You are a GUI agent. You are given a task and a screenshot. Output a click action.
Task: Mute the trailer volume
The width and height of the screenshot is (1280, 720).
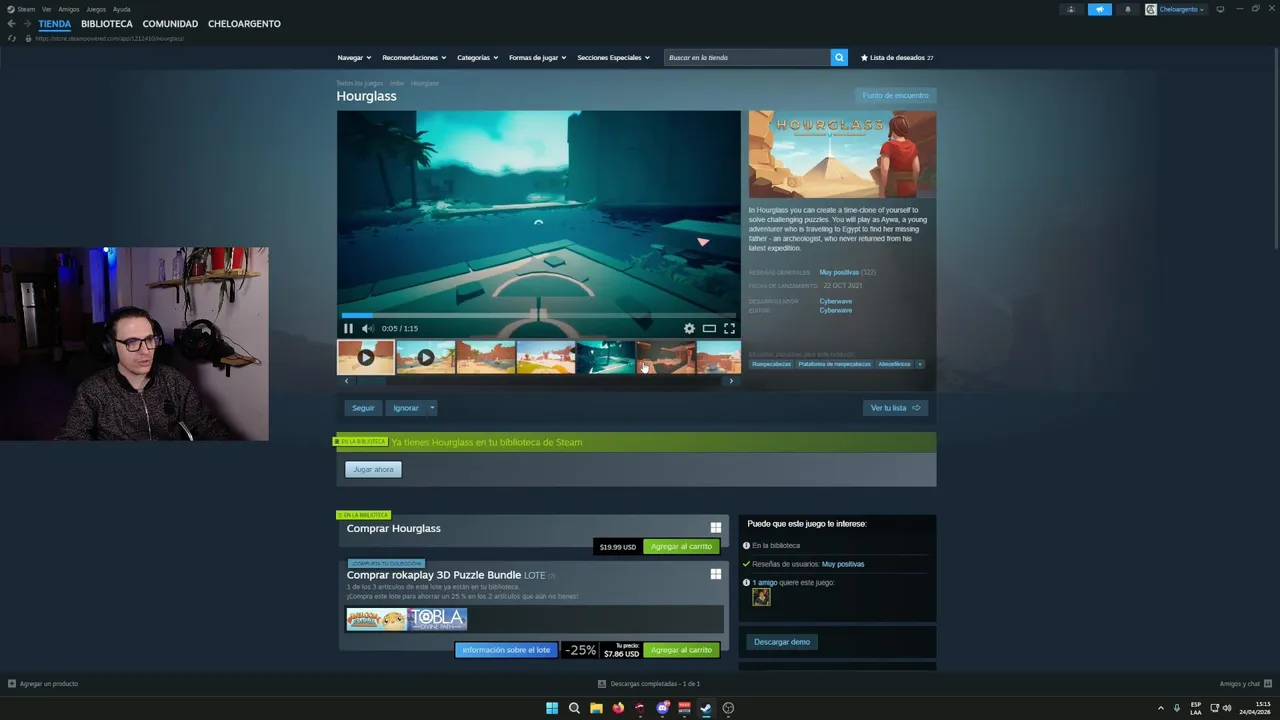coord(367,328)
